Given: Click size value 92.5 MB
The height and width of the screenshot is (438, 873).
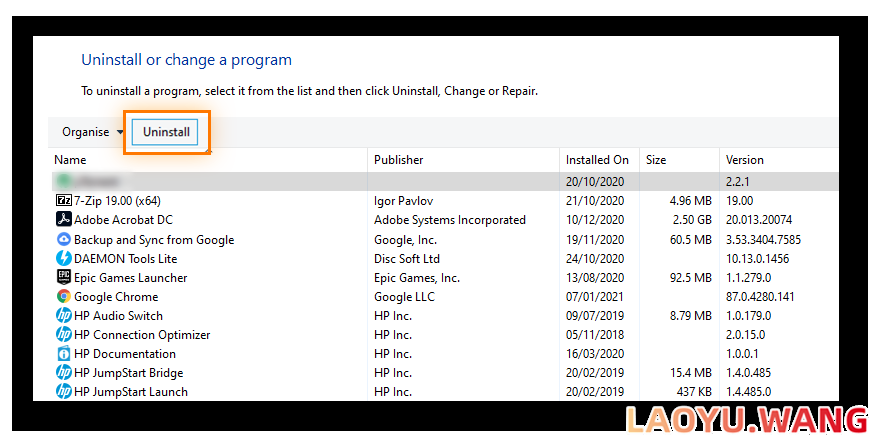Looking at the screenshot, I should coord(690,277).
